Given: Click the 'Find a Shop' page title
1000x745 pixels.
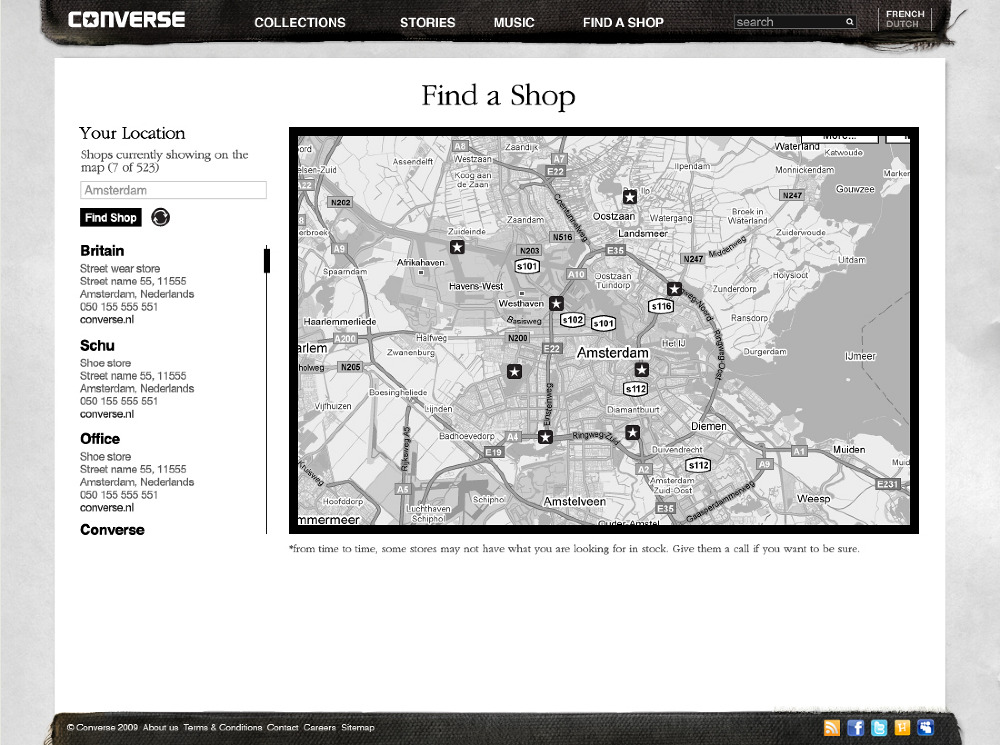Looking at the screenshot, I should [498, 96].
